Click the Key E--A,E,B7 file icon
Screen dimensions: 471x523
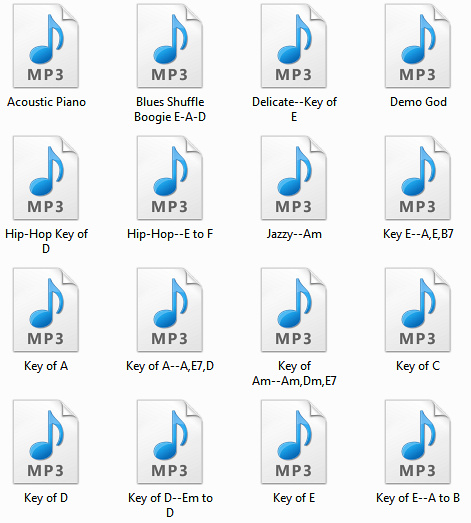418,178
